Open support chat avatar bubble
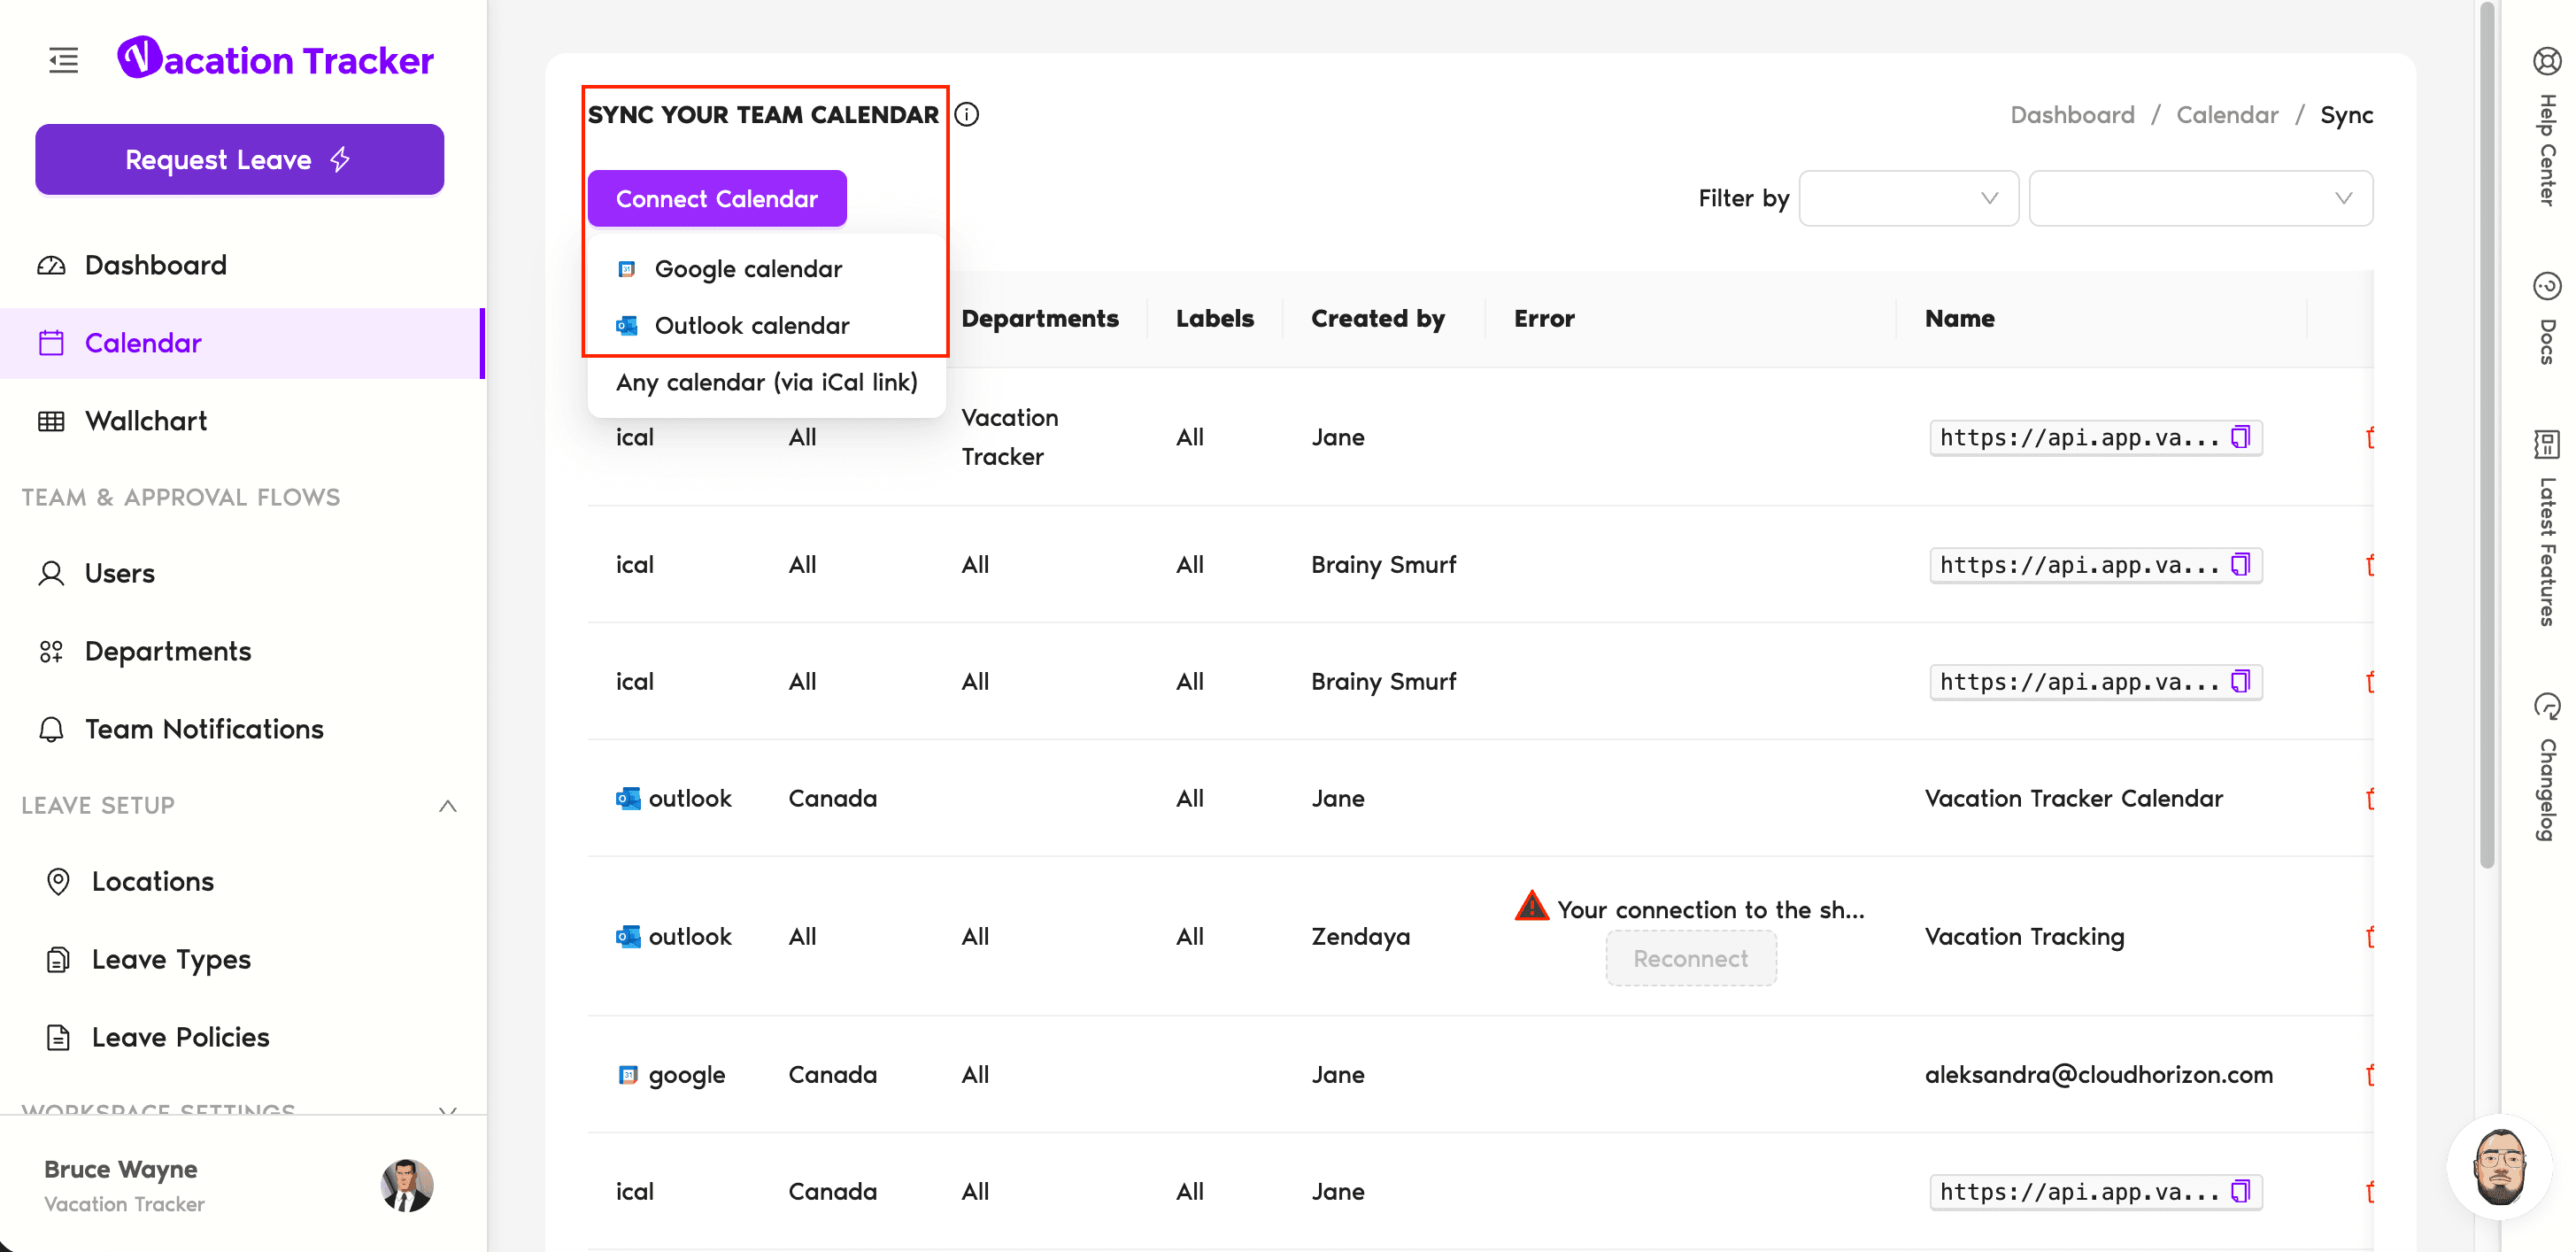Image resolution: width=2576 pixels, height=1252 pixels. tap(2500, 1167)
